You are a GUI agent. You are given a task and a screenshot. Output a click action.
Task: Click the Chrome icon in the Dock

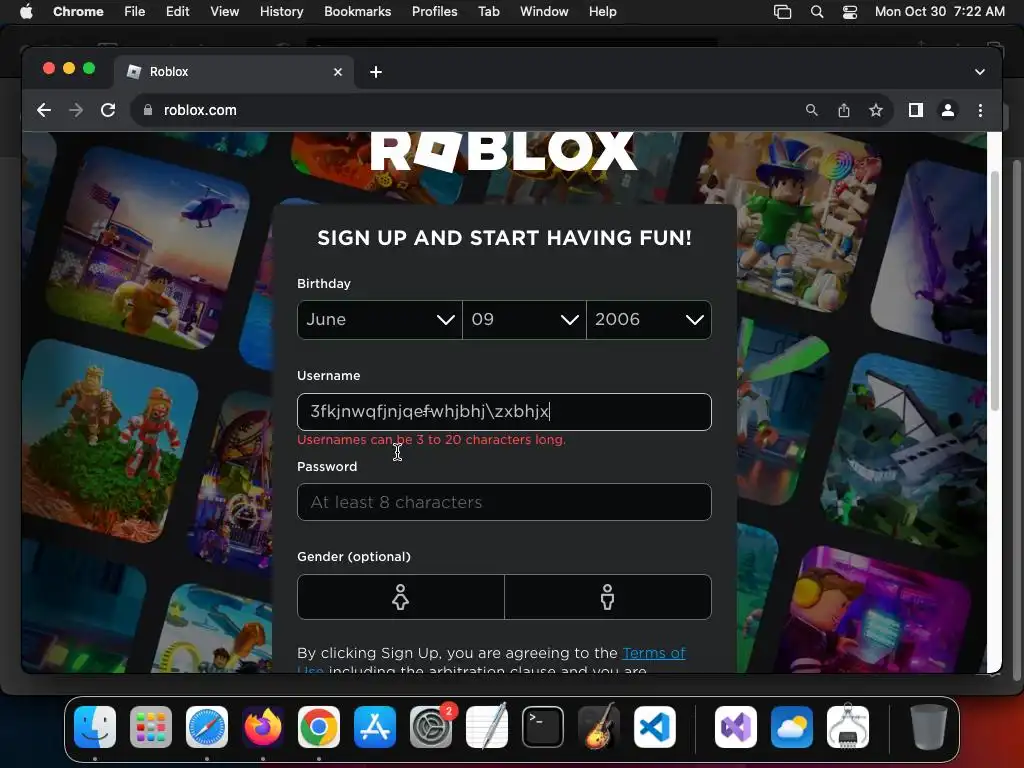pos(319,727)
